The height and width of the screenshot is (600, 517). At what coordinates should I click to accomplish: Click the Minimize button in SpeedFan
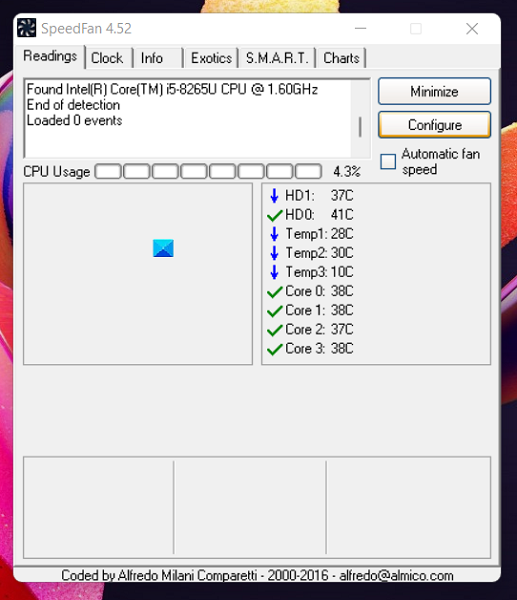(x=434, y=91)
